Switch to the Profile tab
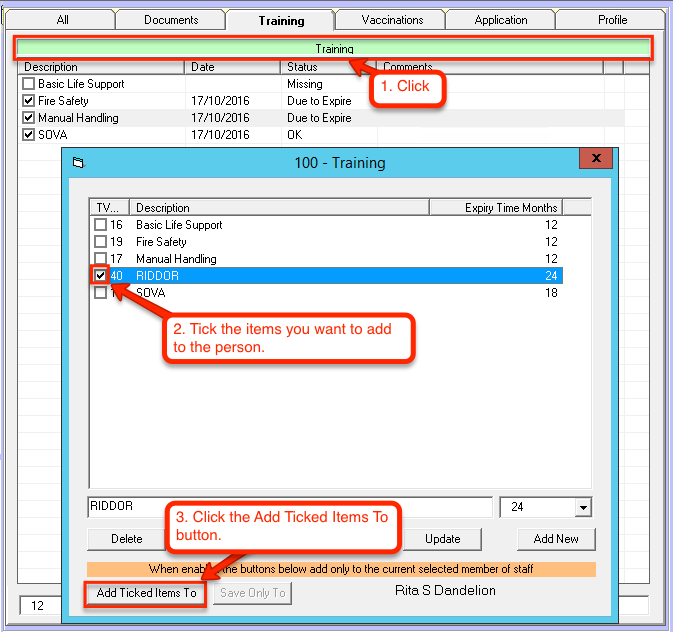 (612, 20)
